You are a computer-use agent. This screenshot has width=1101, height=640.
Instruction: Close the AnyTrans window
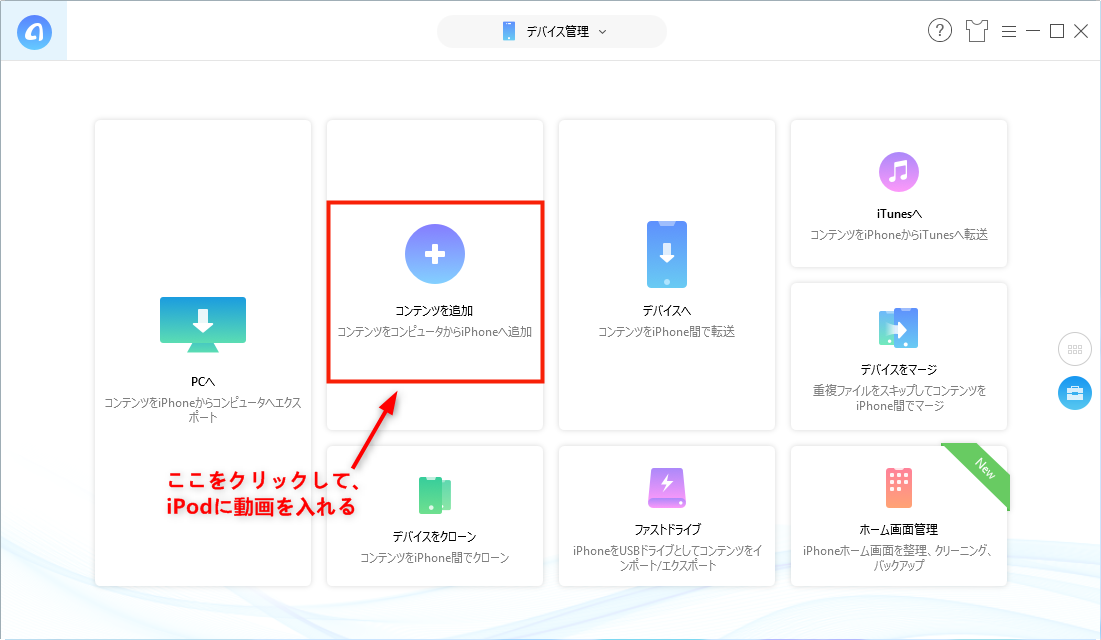click(1081, 31)
